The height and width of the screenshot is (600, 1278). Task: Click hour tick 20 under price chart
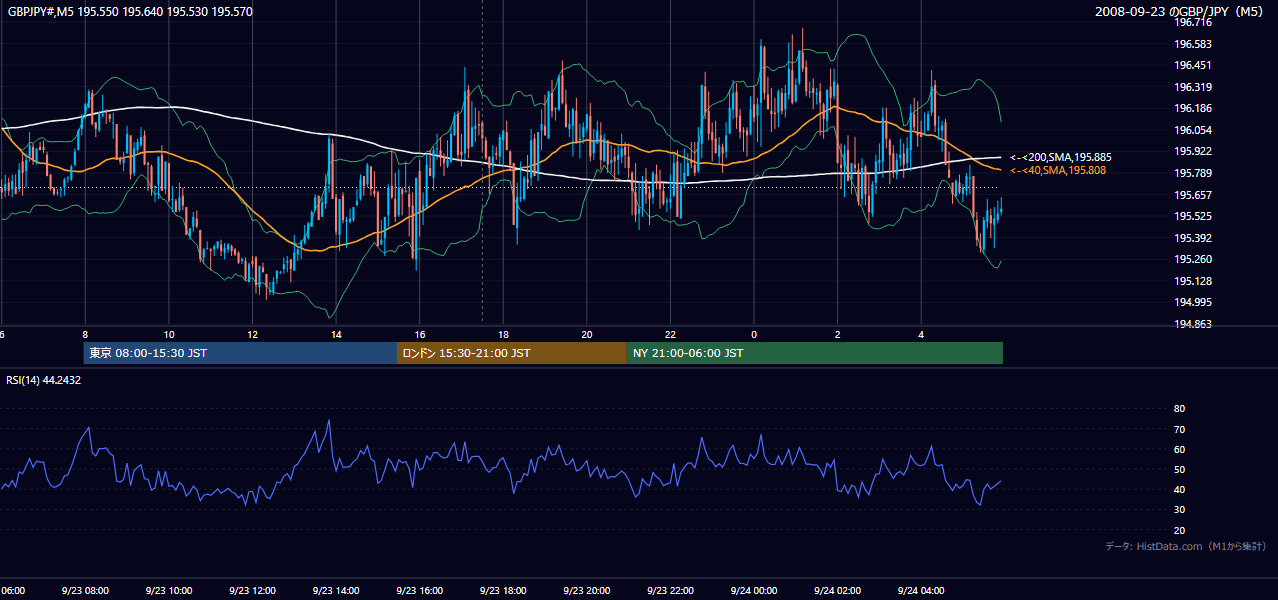coord(587,335)
